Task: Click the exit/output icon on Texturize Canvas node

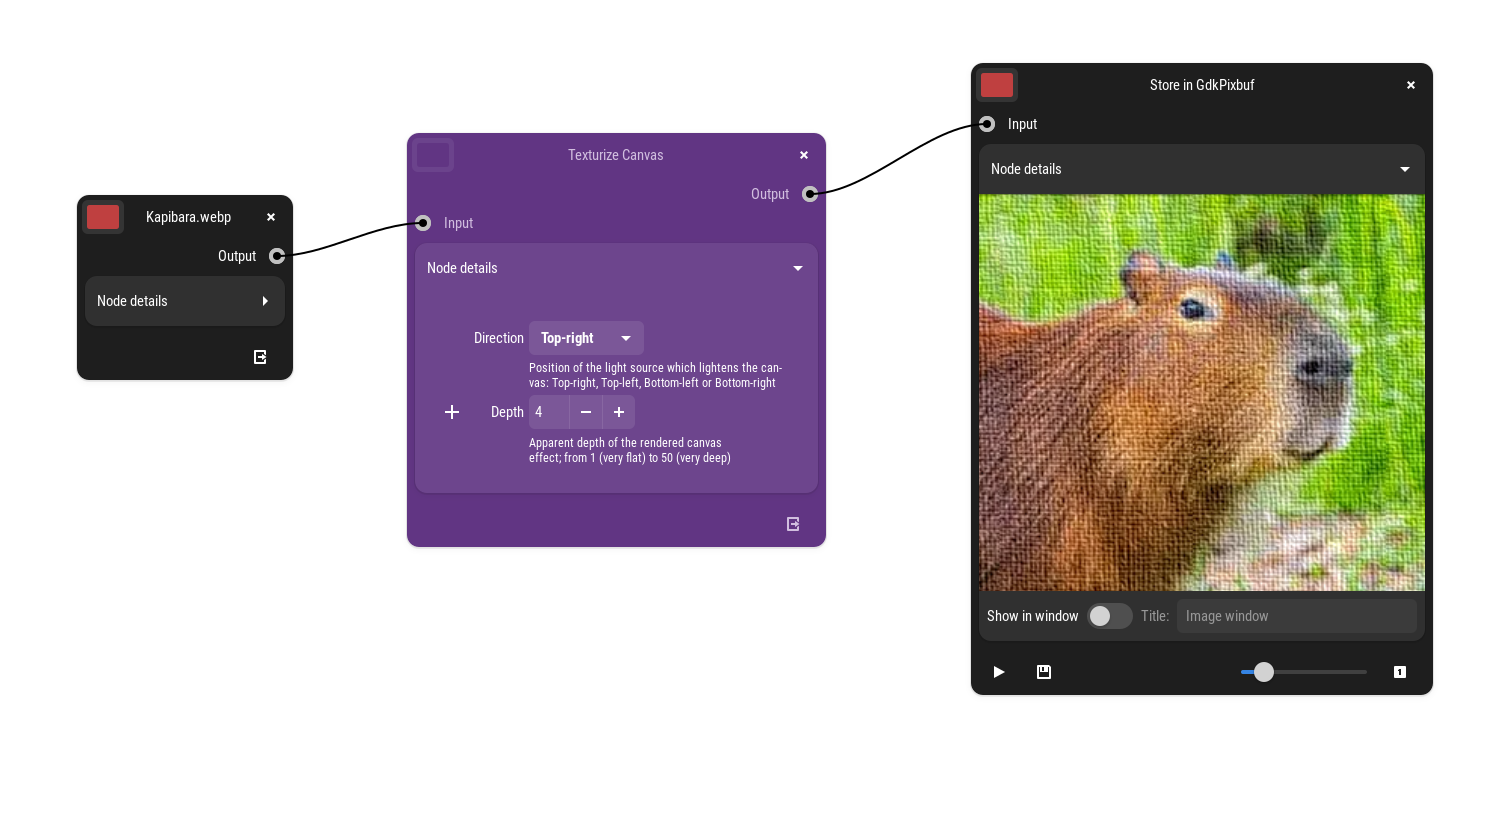Action: tap(792, 523)
